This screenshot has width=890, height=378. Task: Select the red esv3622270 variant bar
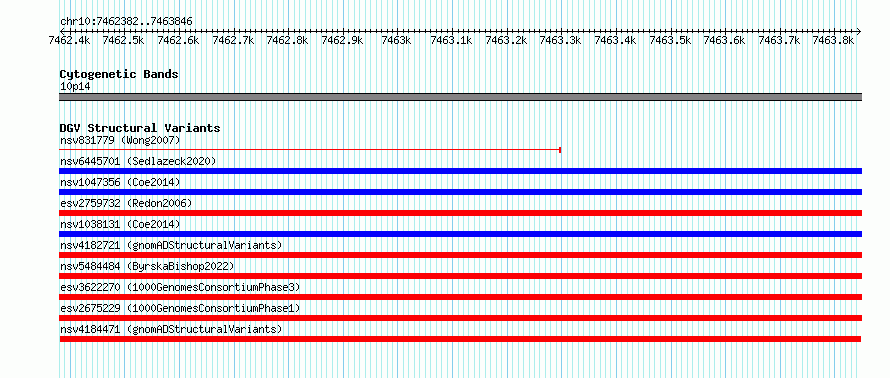coord(460,297)
